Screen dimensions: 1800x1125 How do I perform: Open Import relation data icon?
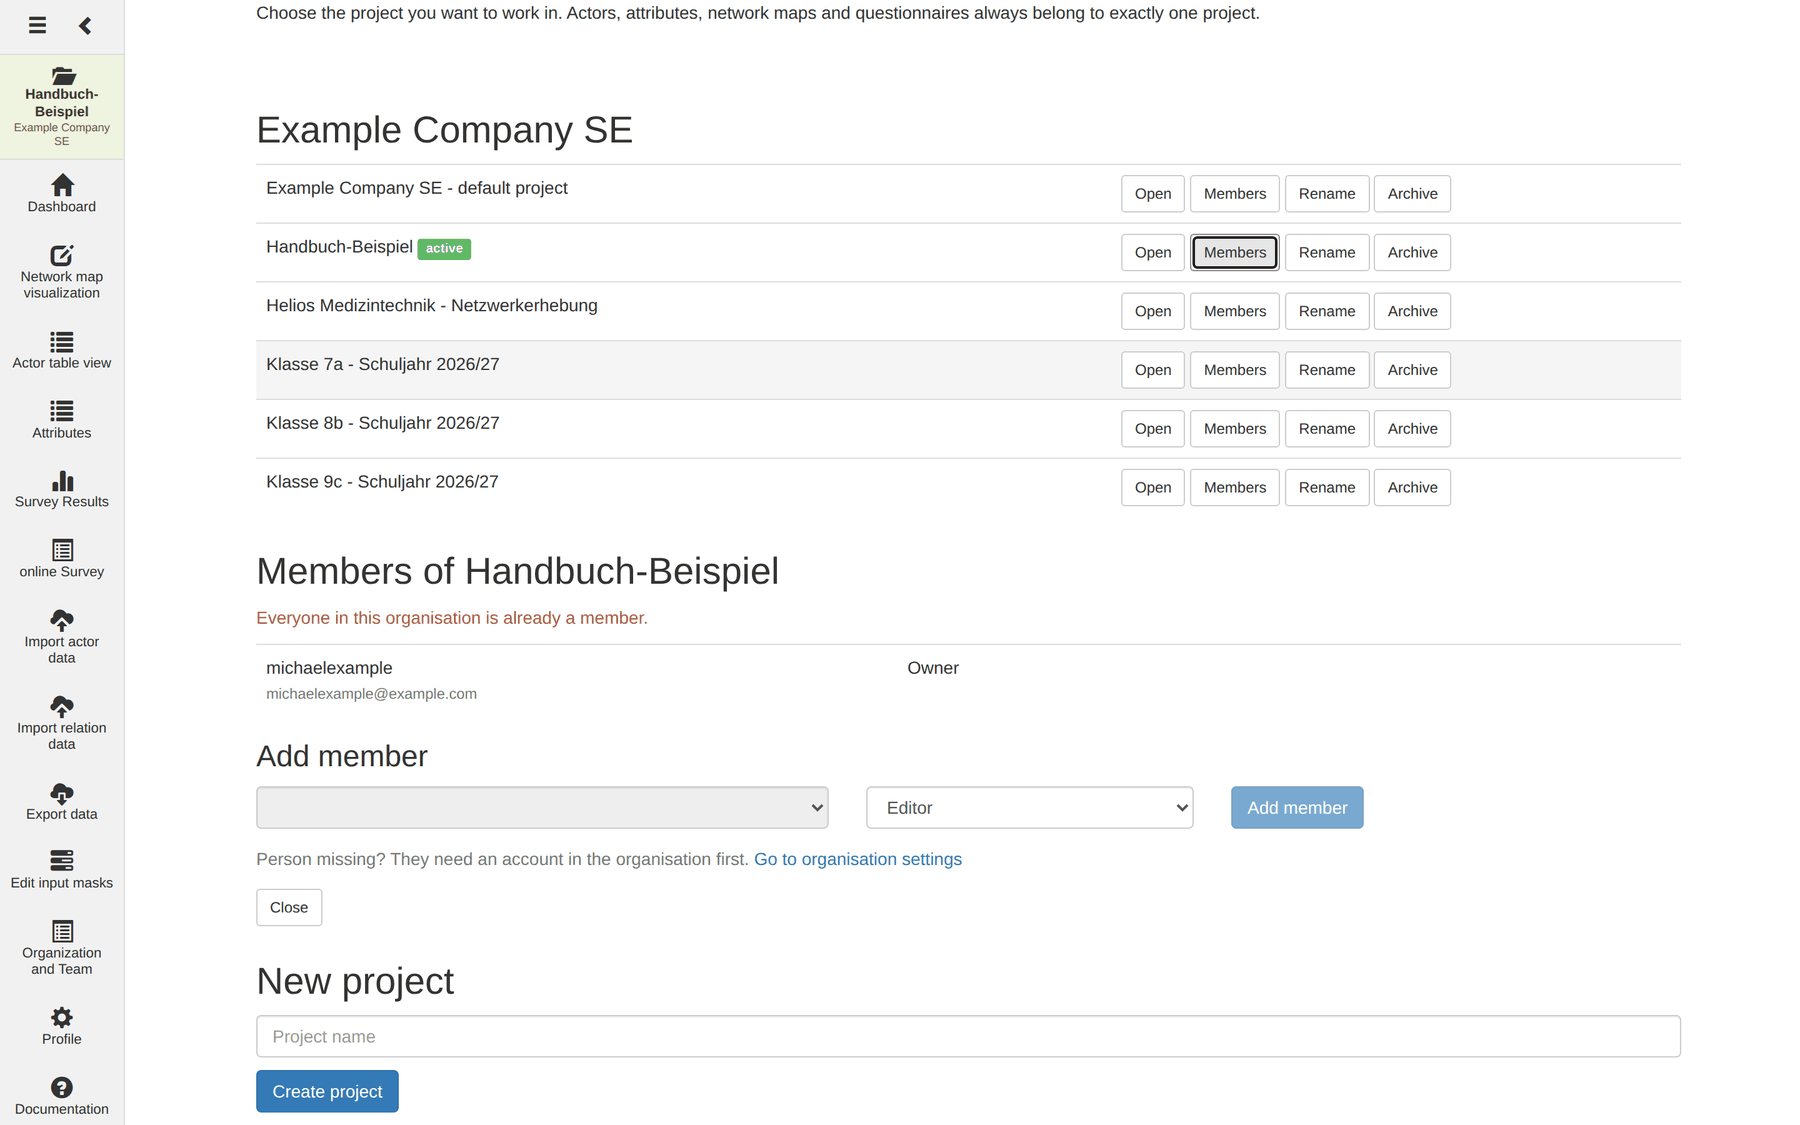coord(62,706)
